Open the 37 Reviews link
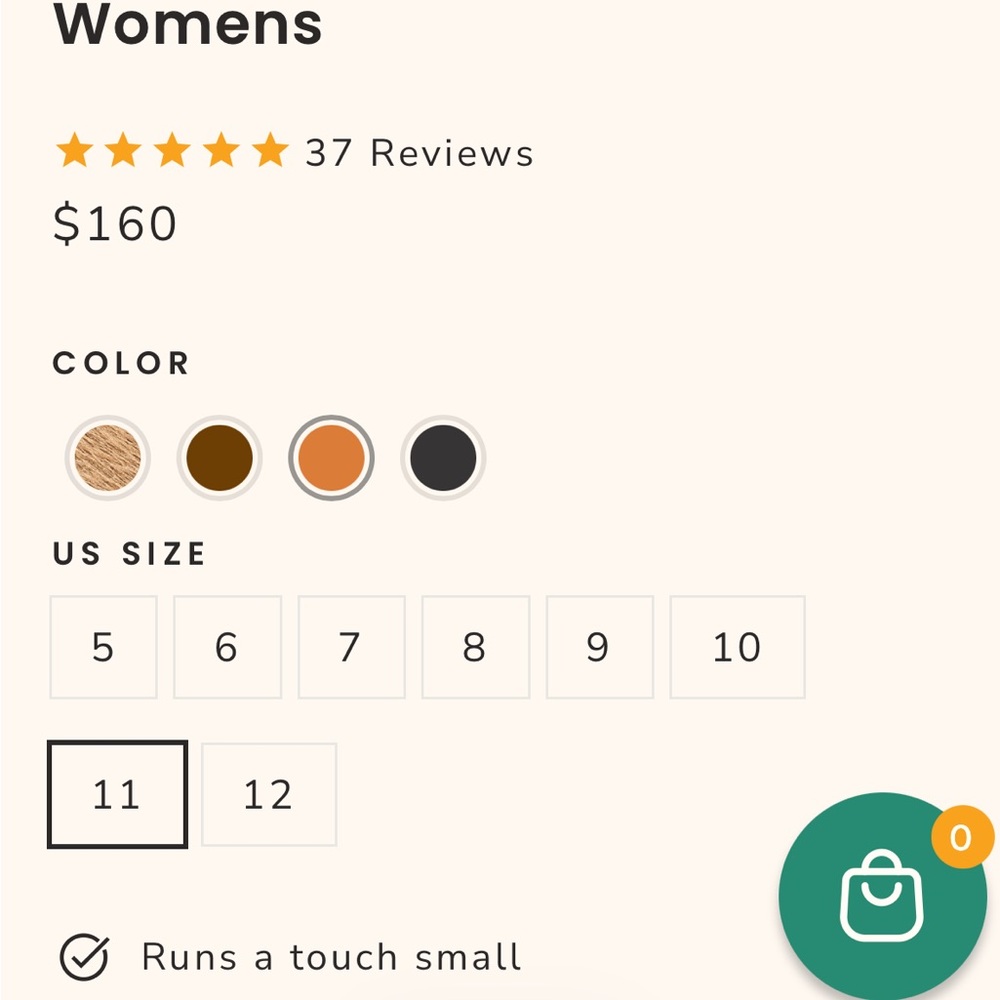1000x1000 pixels. (420, 153)
